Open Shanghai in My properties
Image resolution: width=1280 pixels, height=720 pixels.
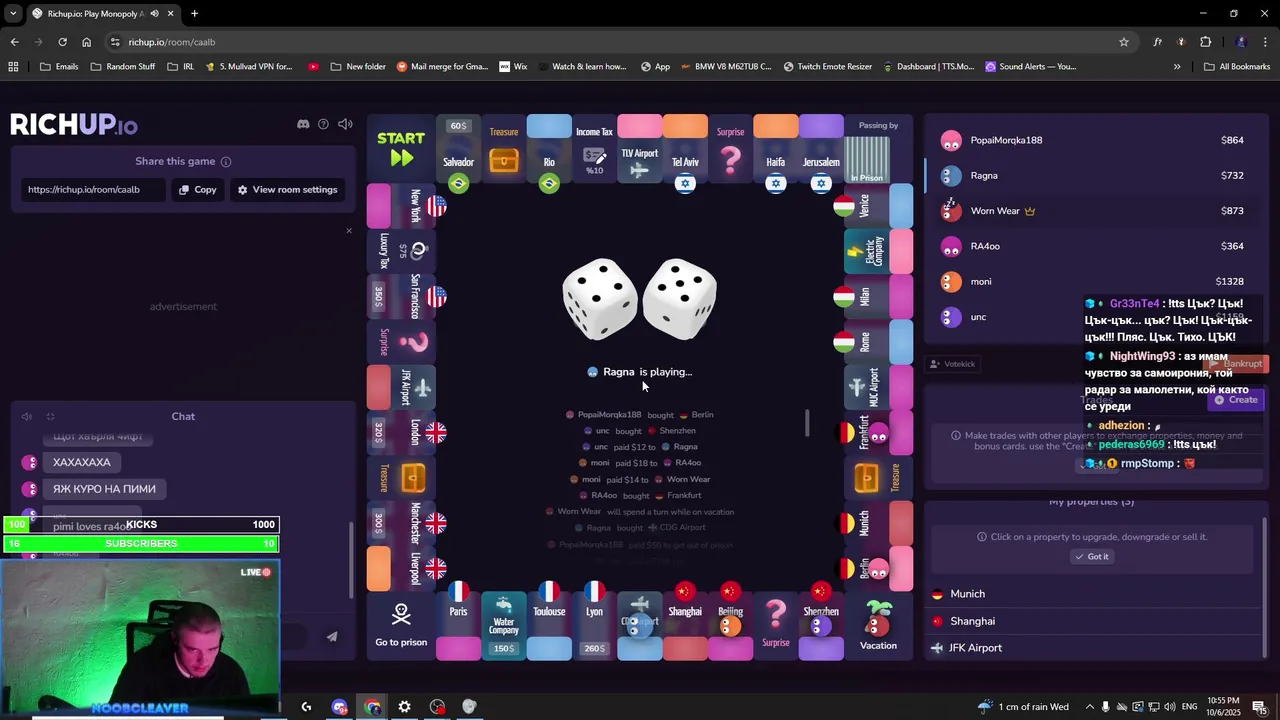(x=1092, y=621)
